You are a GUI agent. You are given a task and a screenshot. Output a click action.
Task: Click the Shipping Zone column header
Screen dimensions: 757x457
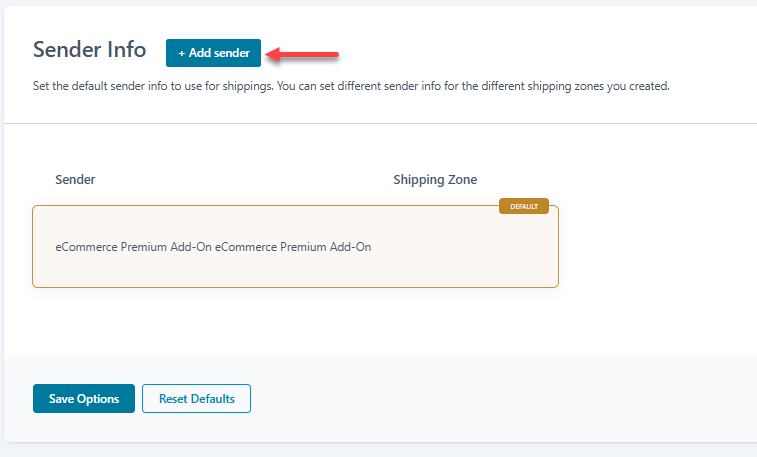coord(435,180)
